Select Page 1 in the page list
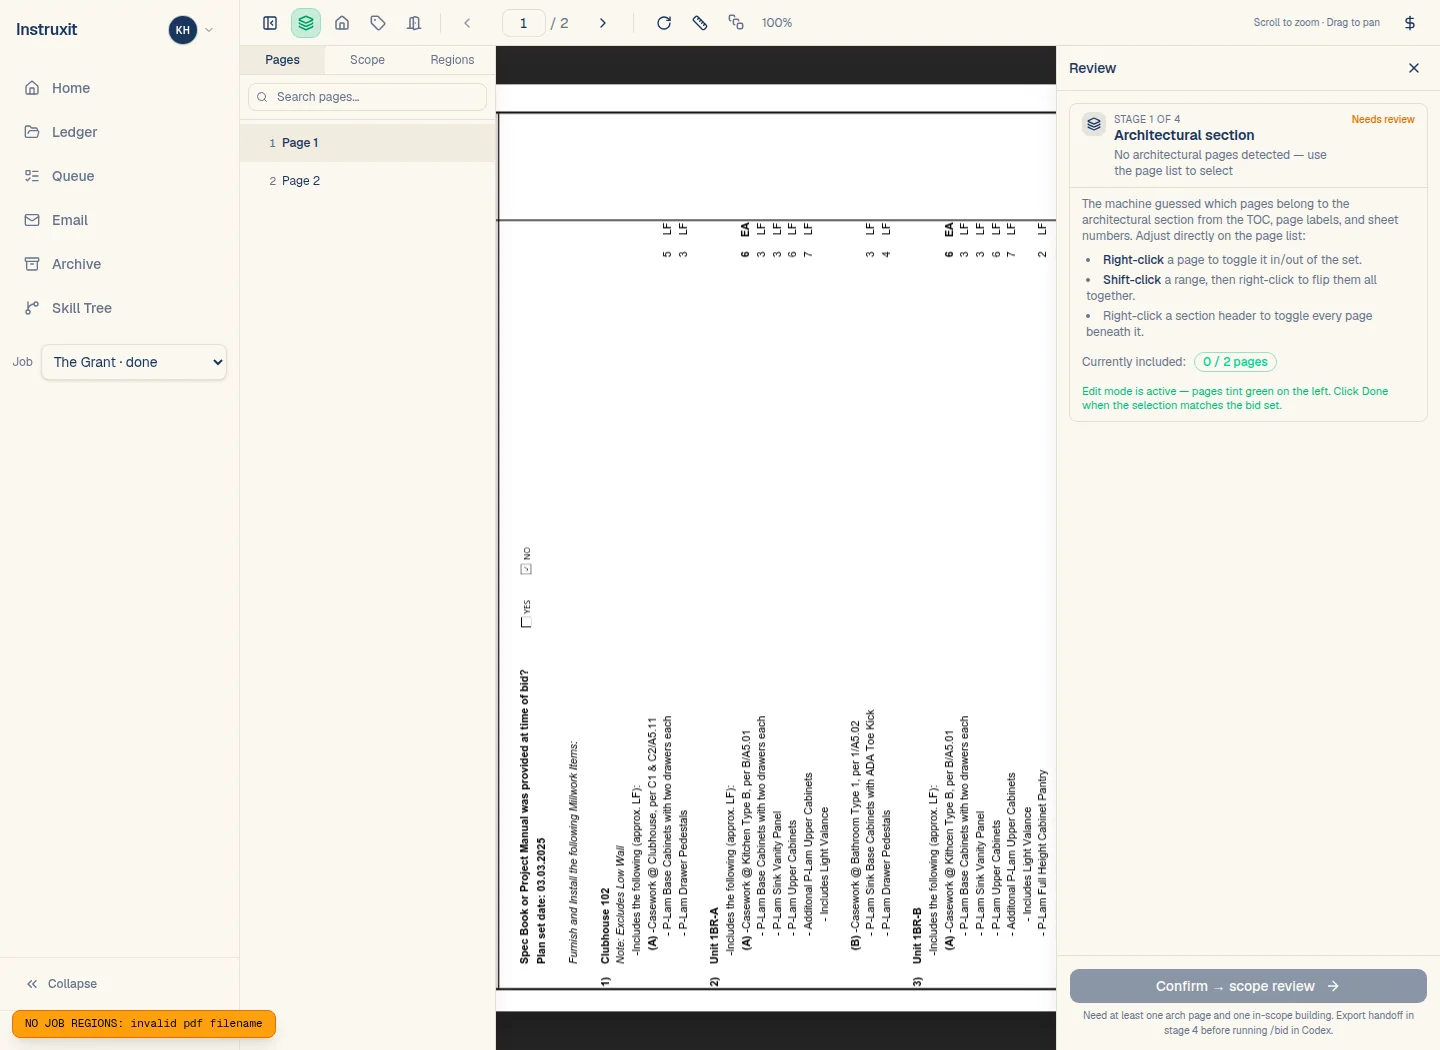Viewport: 1440px width, 1050px height. (367, 143)
